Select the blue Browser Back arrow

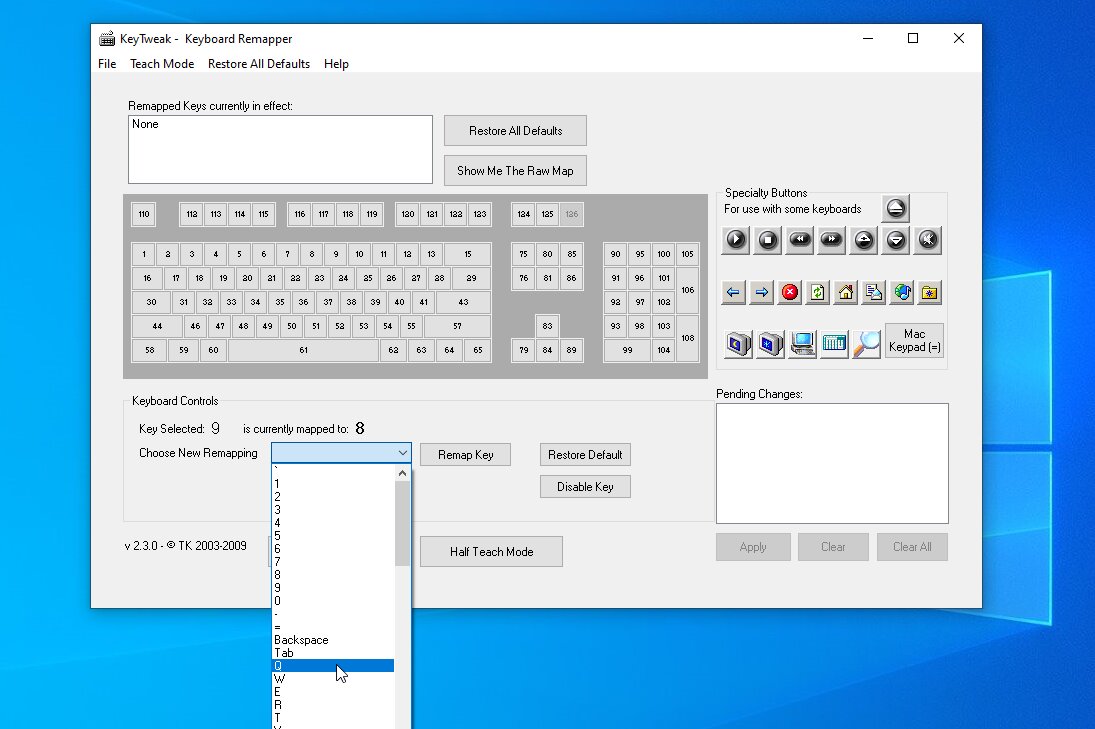(734, 292)
